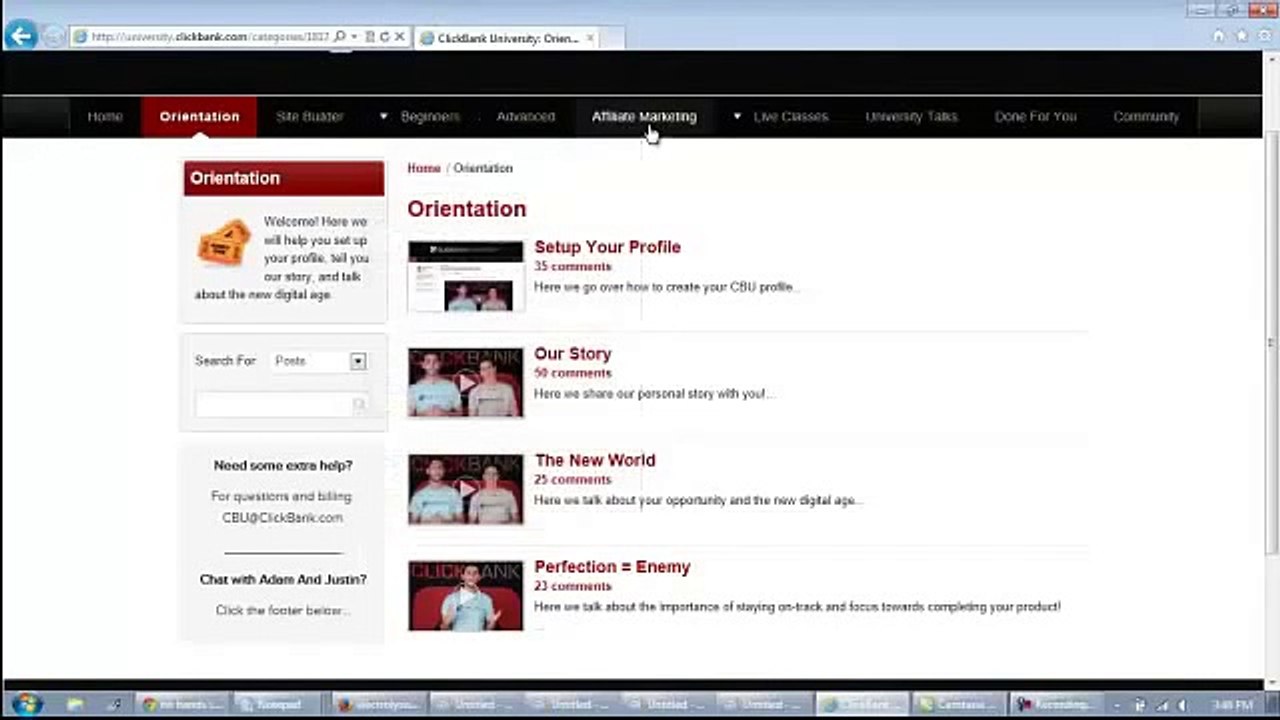Click the address bar search magnifier icon

pyautogui.click(x=340, y=37)
